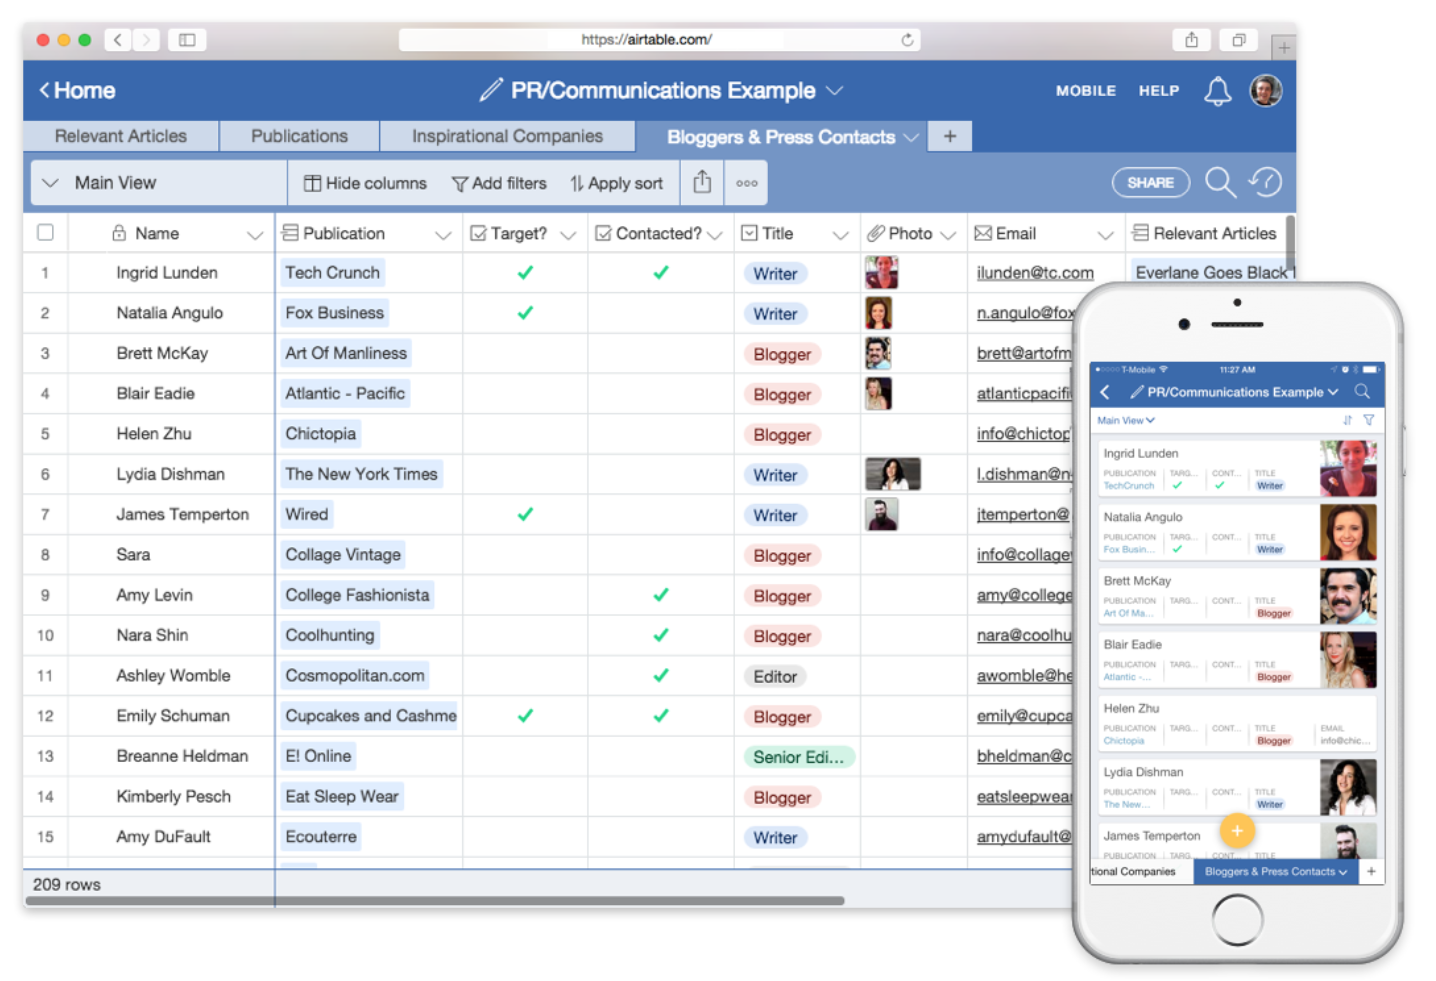Open new browser tab plus button
The height and width of the screenshot is (981, 1436).
pos(1283,47)
